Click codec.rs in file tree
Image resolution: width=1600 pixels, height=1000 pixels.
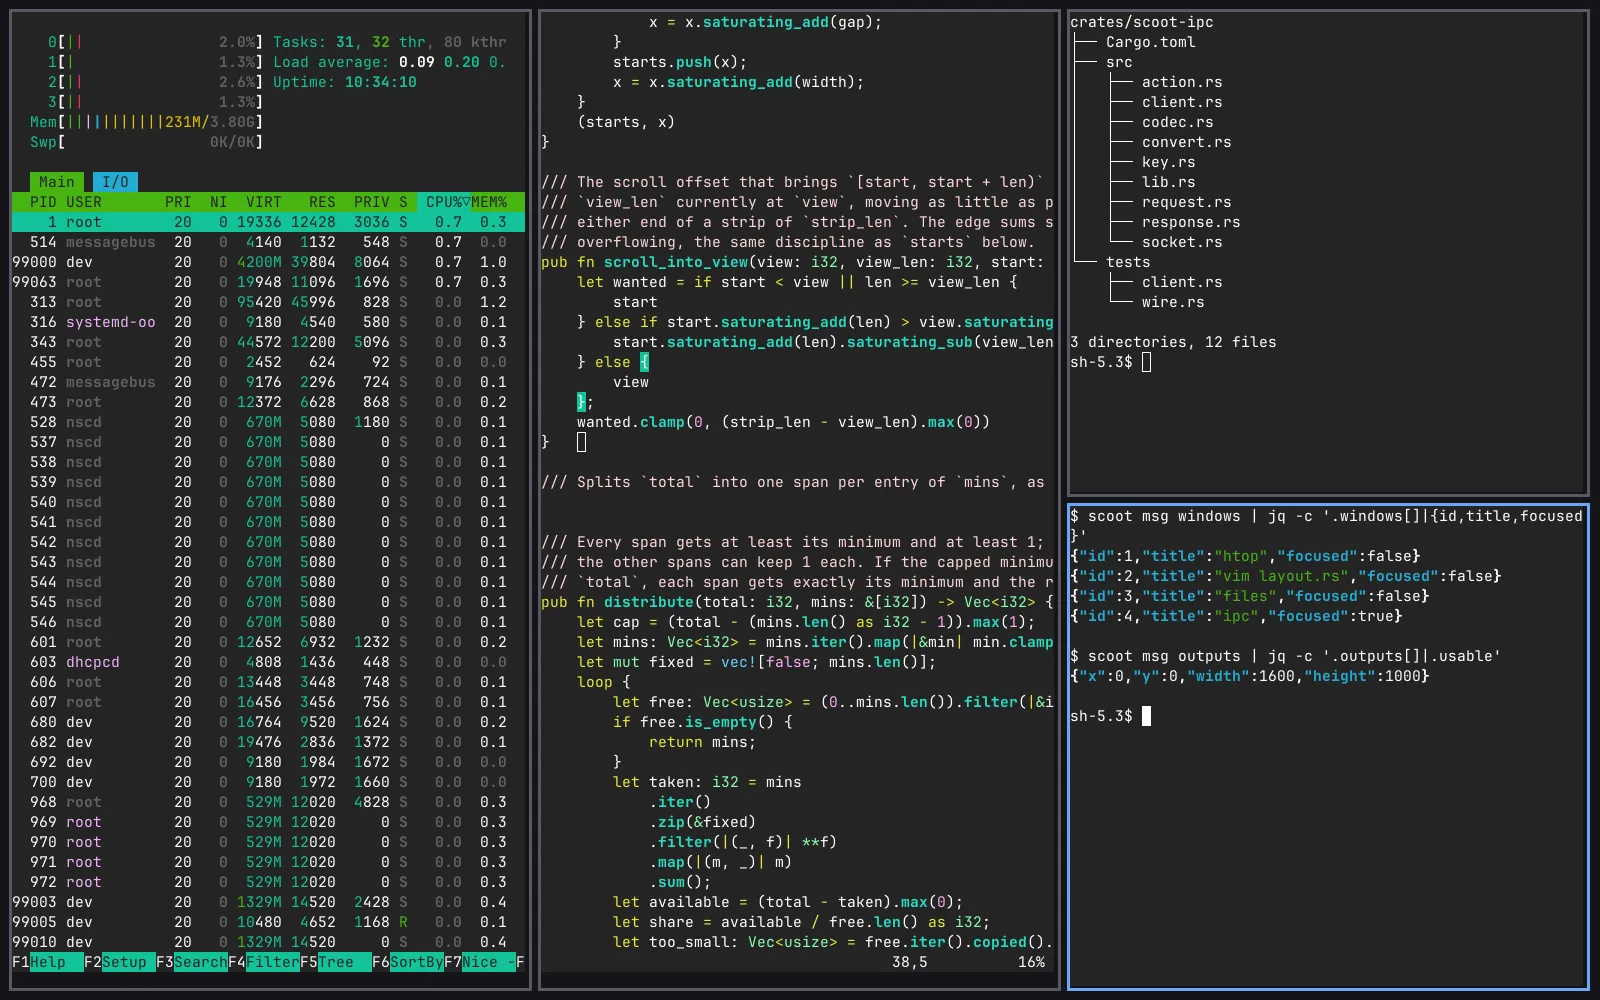1177,122
